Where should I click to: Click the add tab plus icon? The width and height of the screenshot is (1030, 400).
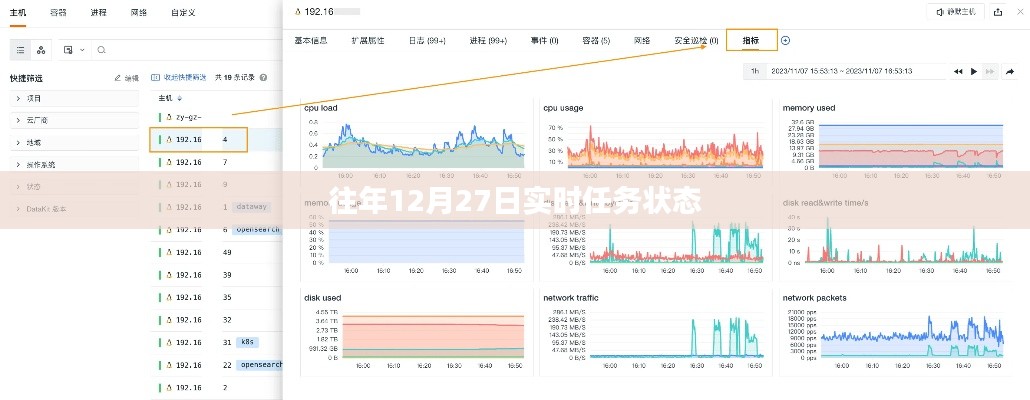coord(785,40)
